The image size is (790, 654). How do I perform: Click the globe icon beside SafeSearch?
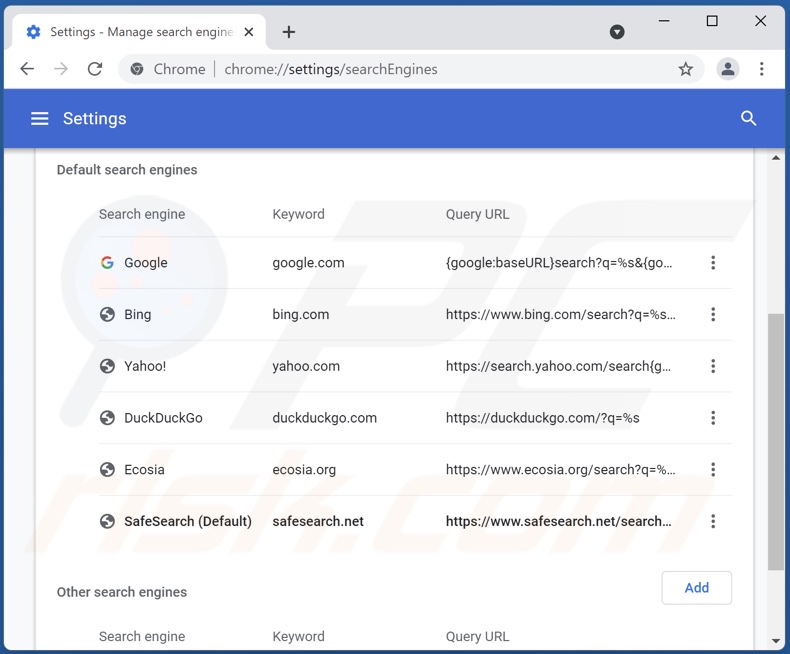pyautogui.click(x=107, y=521)
